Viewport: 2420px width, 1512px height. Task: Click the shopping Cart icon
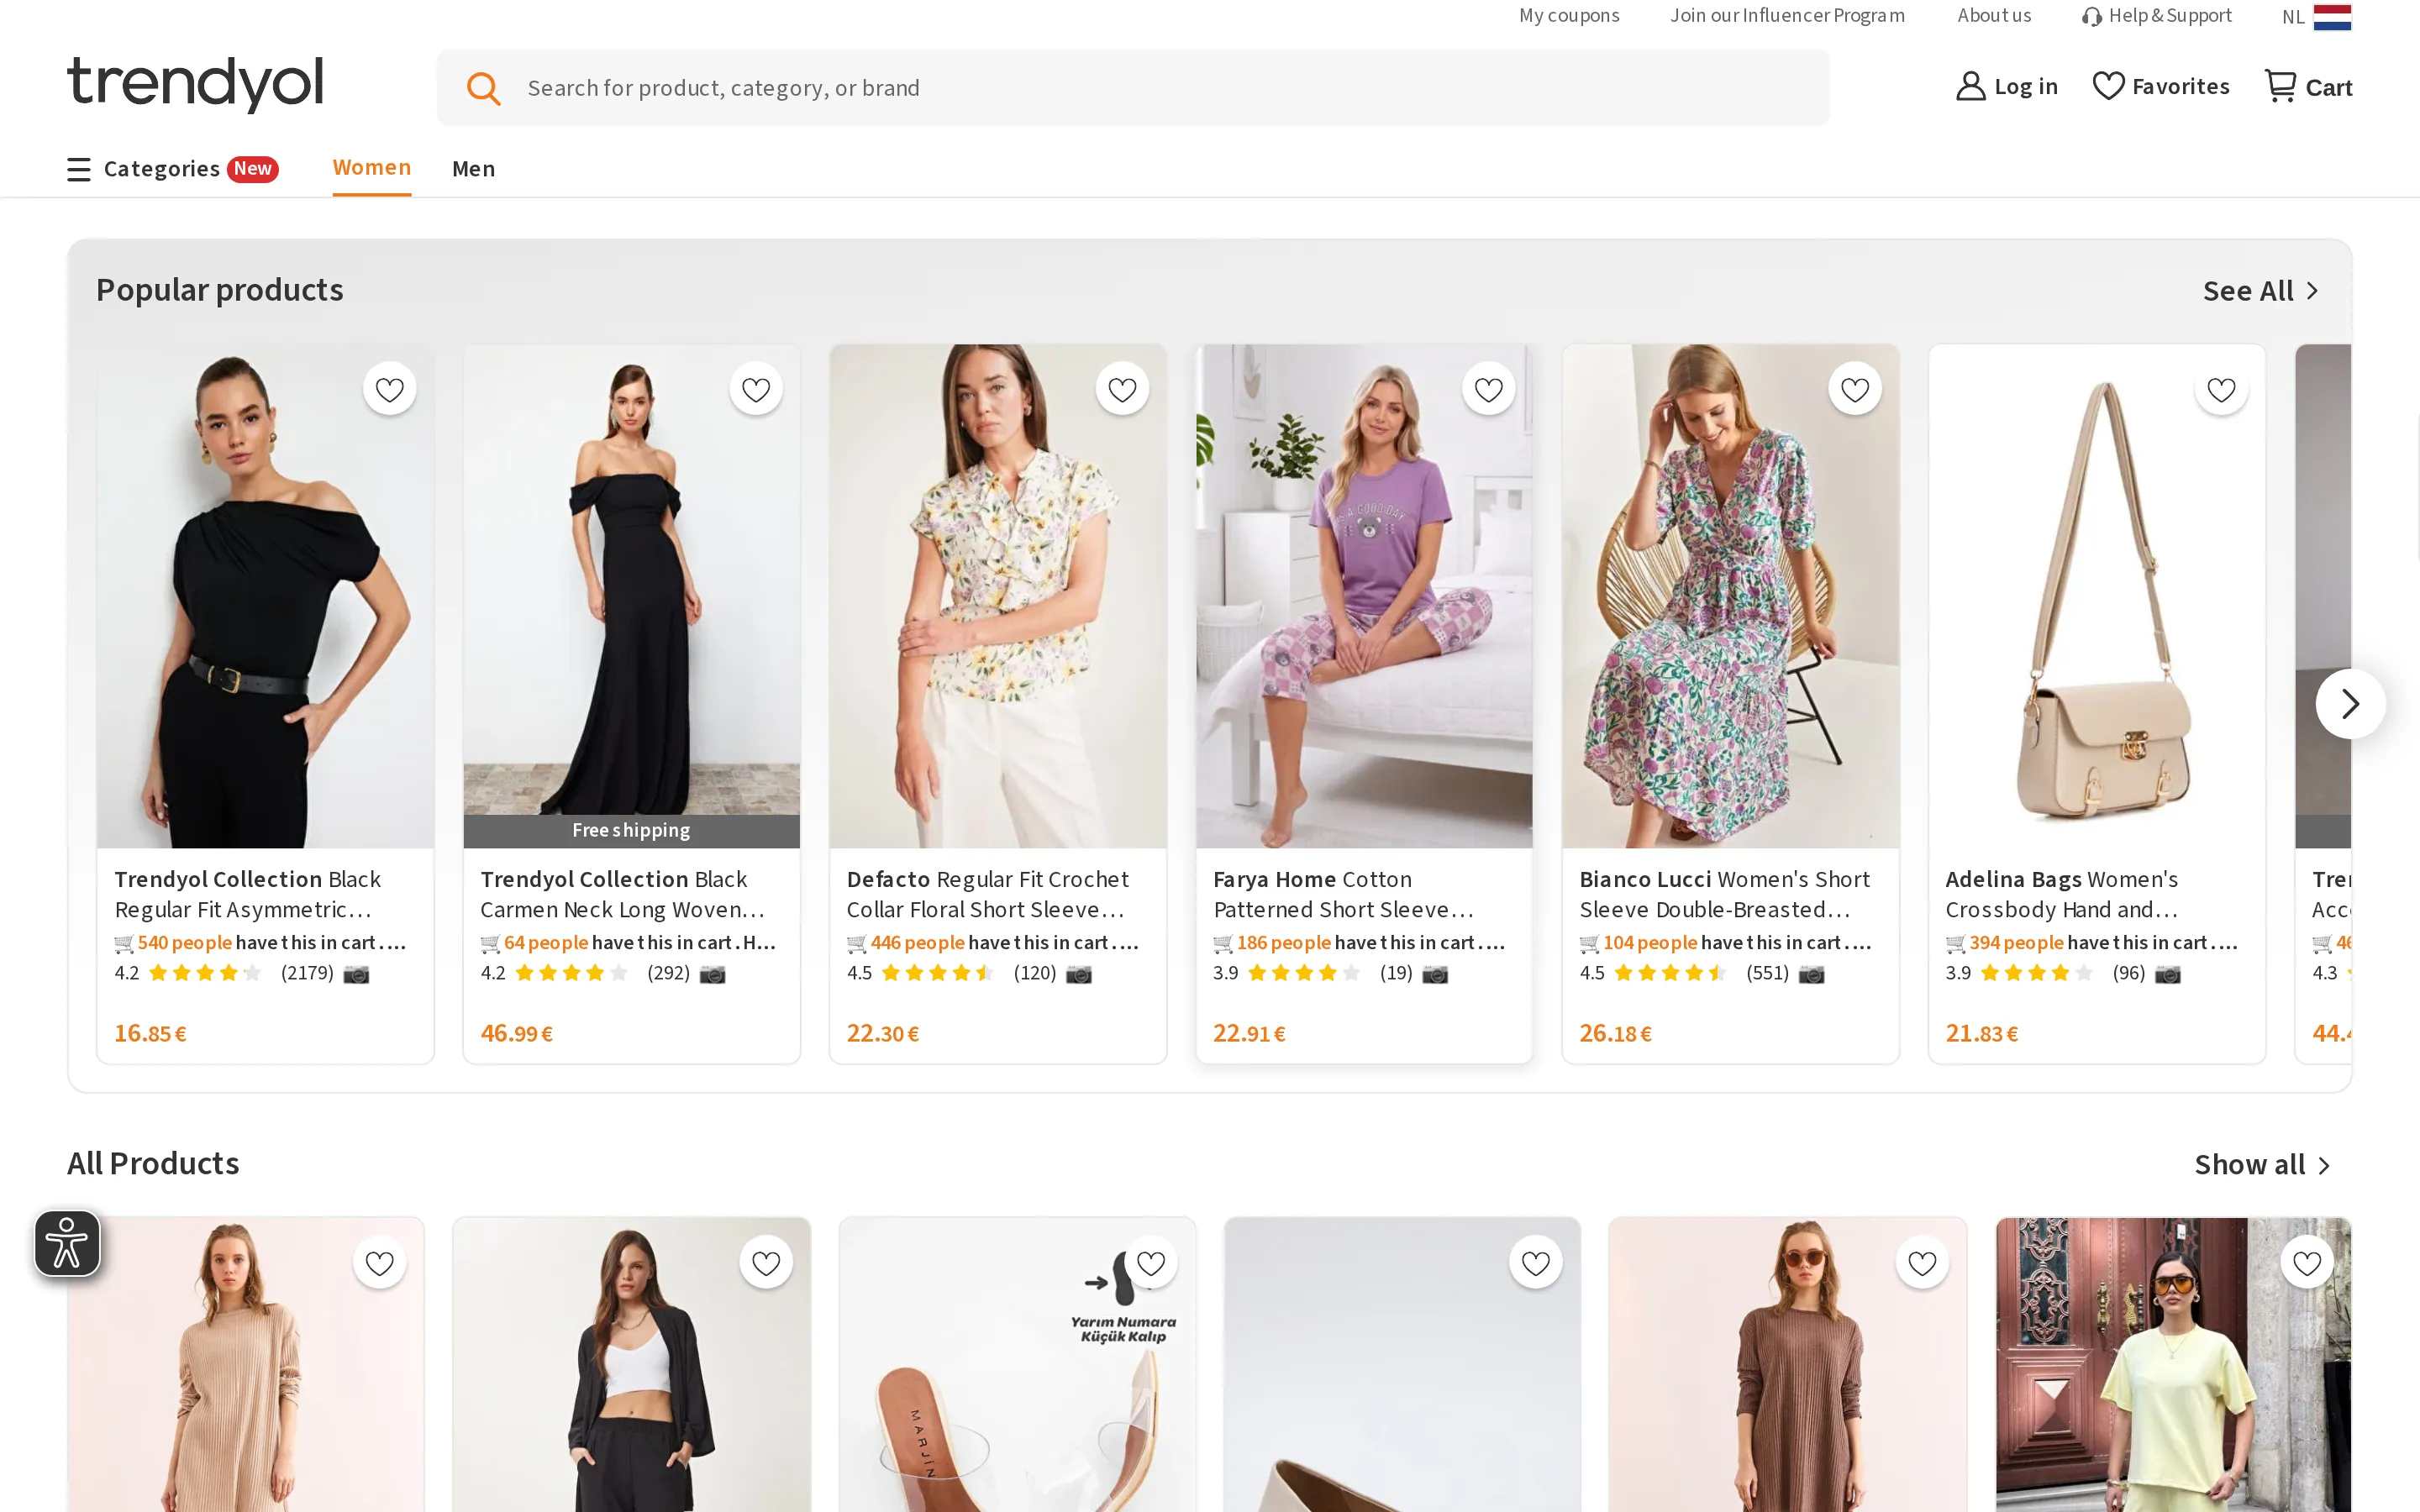coord(2280,86)
